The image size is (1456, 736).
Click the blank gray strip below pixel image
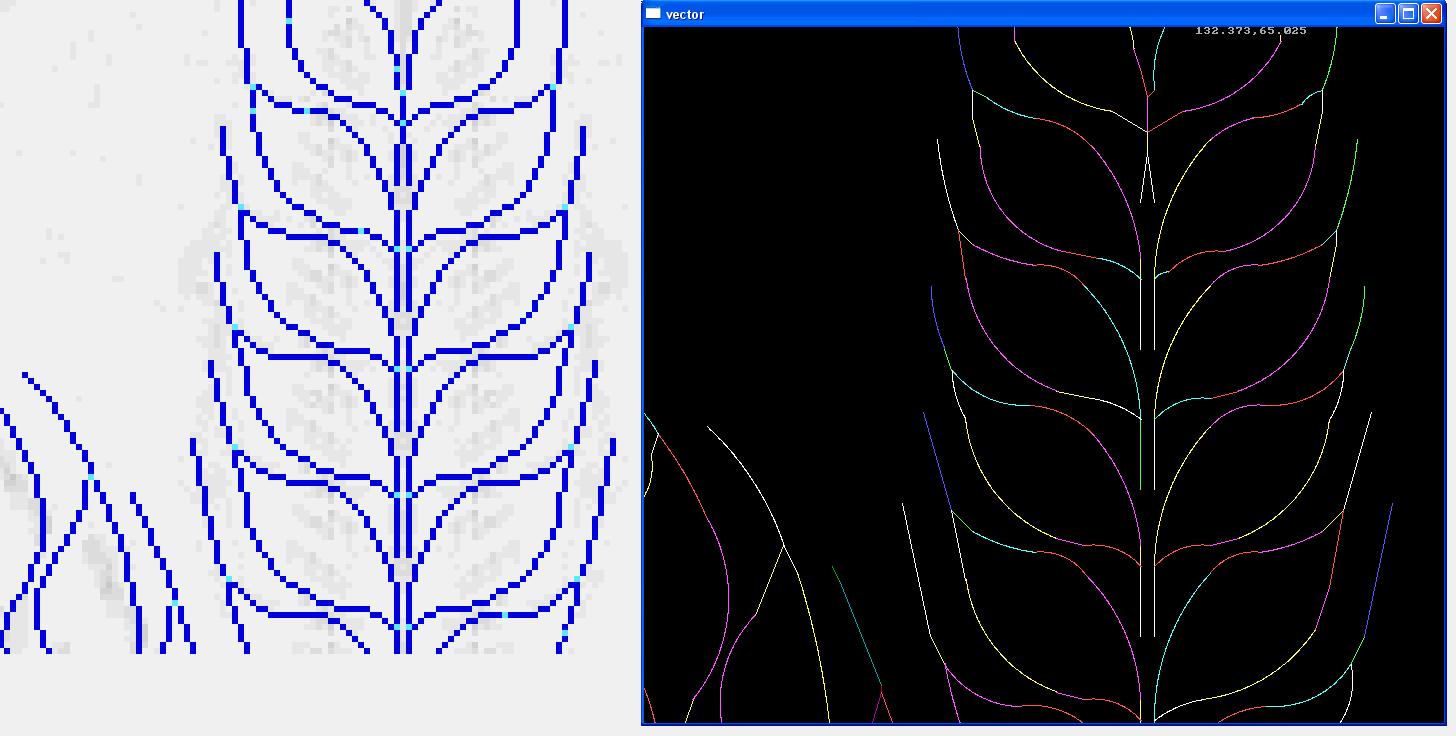tap(320, 695)
